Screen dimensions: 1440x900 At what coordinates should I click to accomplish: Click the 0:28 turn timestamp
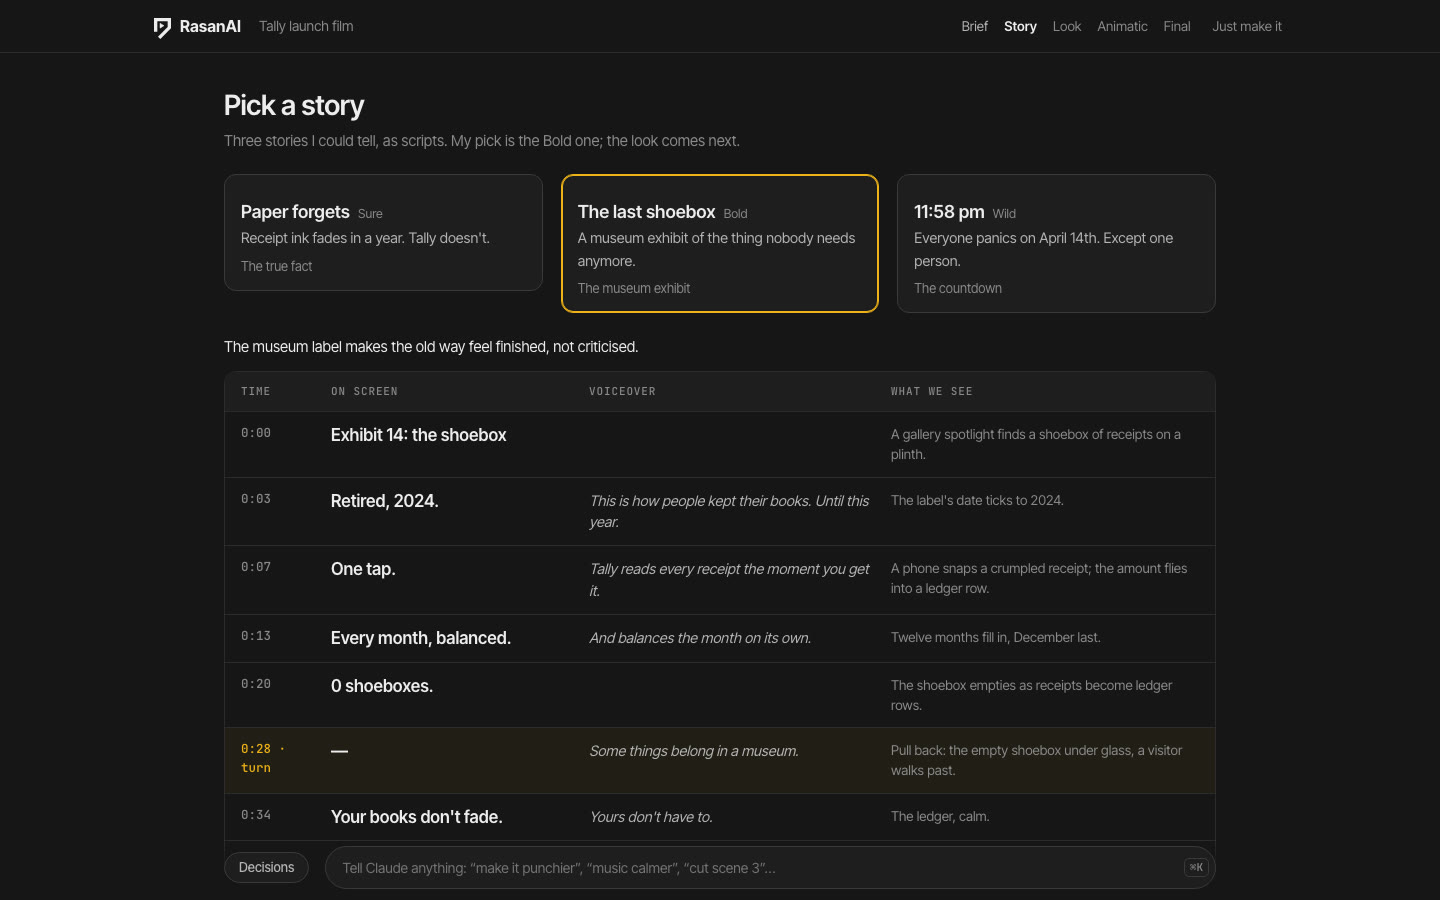pyautogui.click(x=263, y=758)
